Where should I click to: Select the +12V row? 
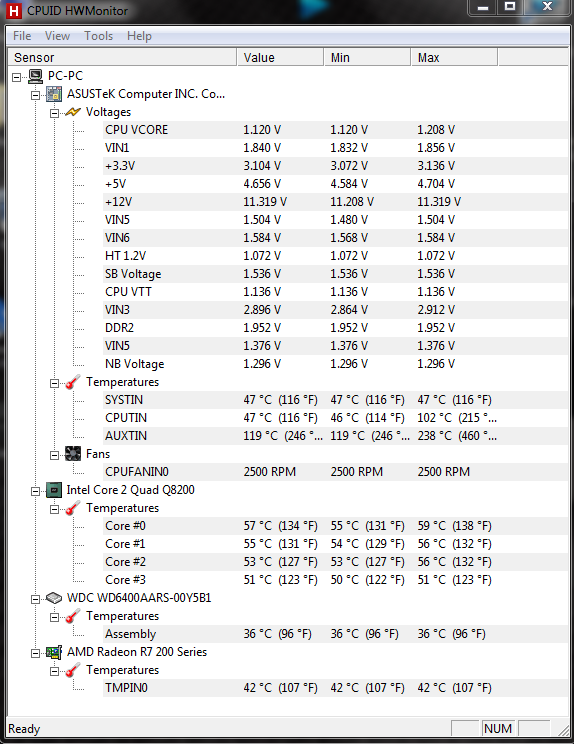(336, 202)
